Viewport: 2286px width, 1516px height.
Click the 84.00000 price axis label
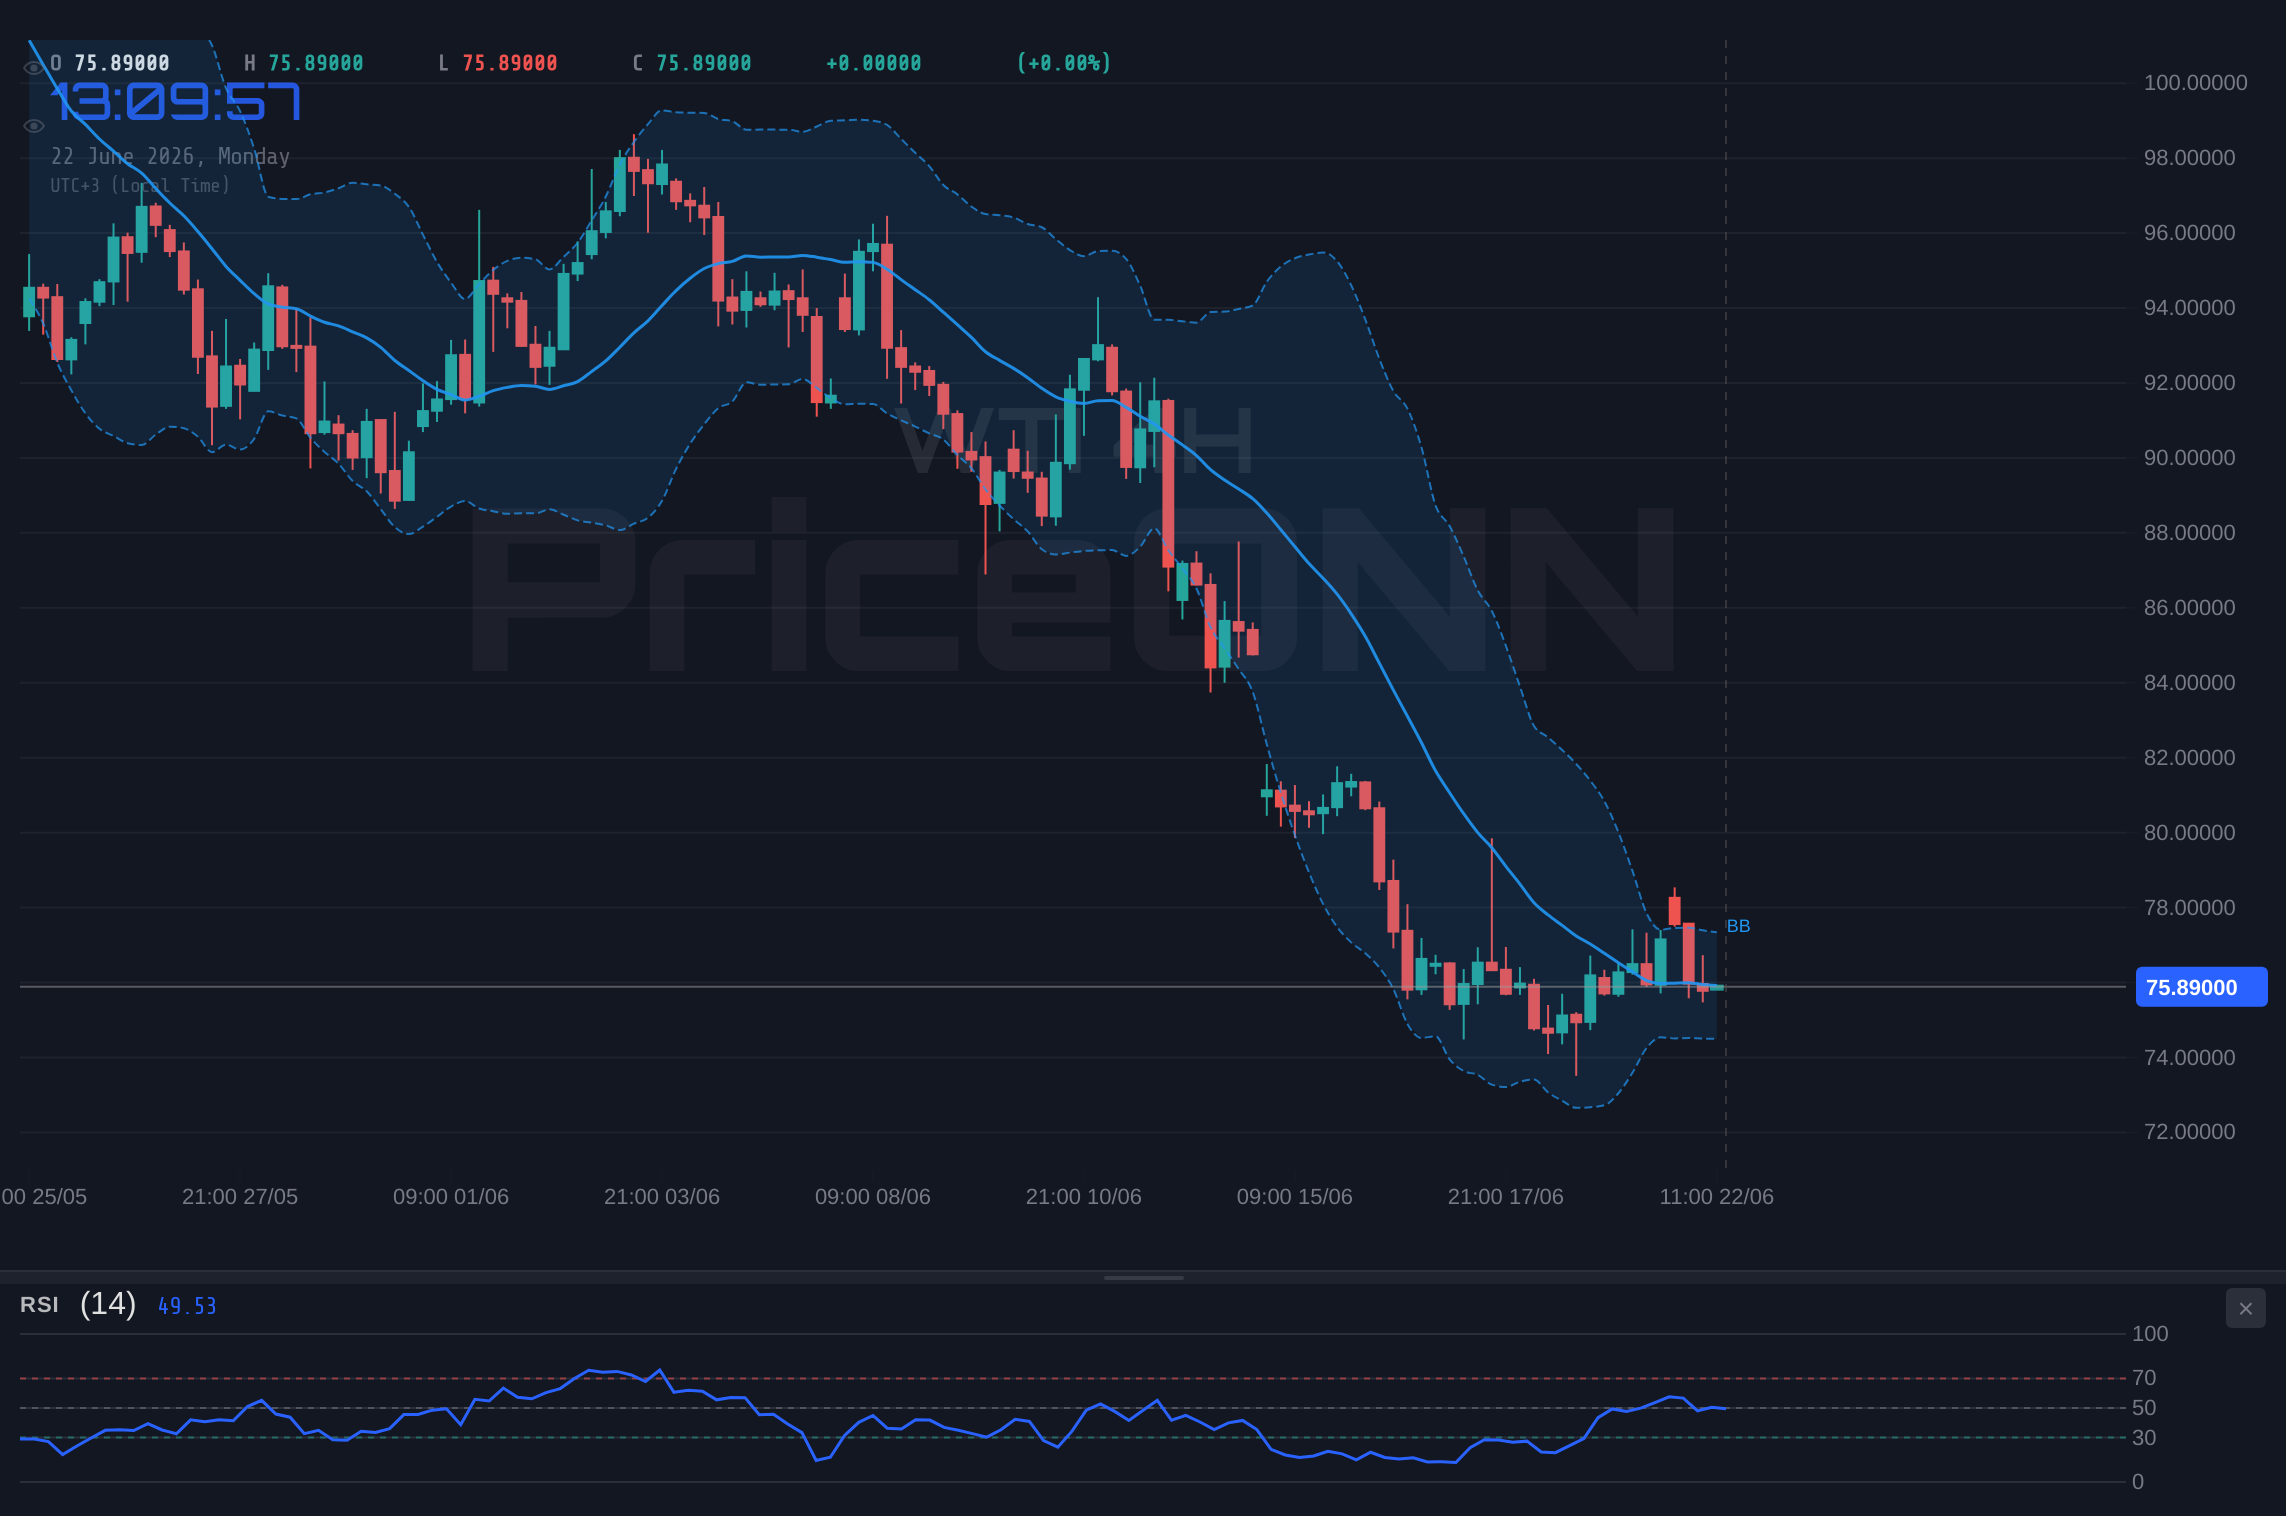[x=2189, y=683]
